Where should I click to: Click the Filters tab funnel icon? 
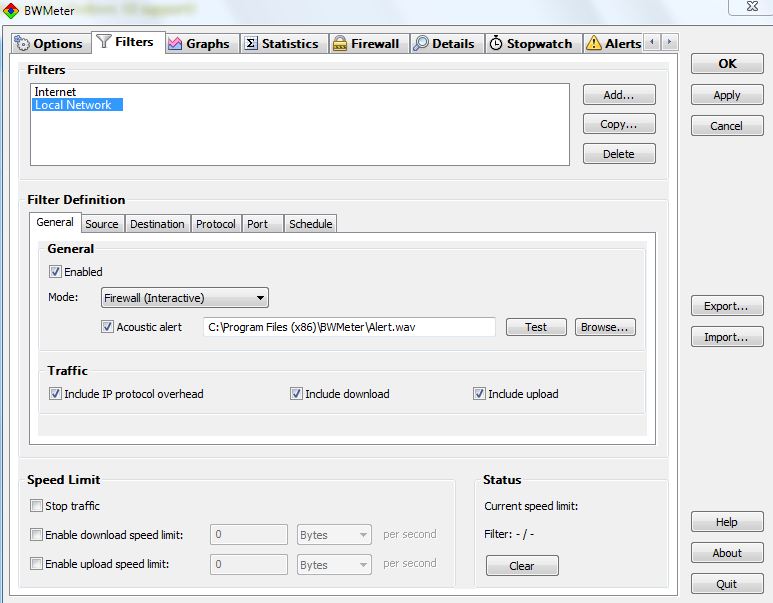[x=104, y=41]
